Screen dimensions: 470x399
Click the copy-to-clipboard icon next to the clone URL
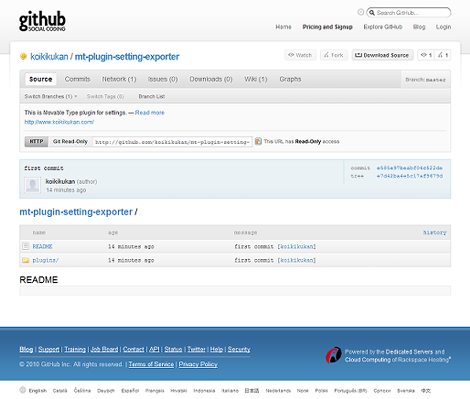[x=258, y=141]
